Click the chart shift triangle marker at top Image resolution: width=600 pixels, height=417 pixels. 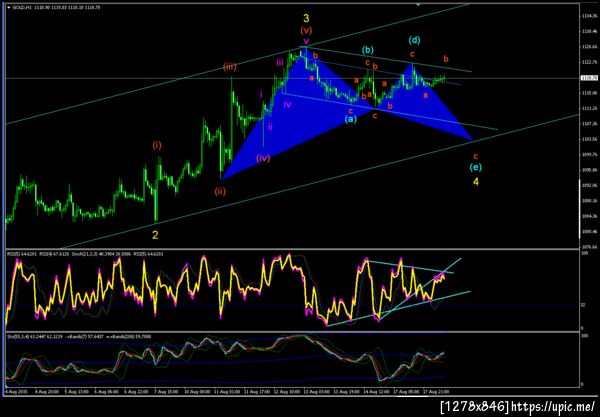[x=418, y=5]
